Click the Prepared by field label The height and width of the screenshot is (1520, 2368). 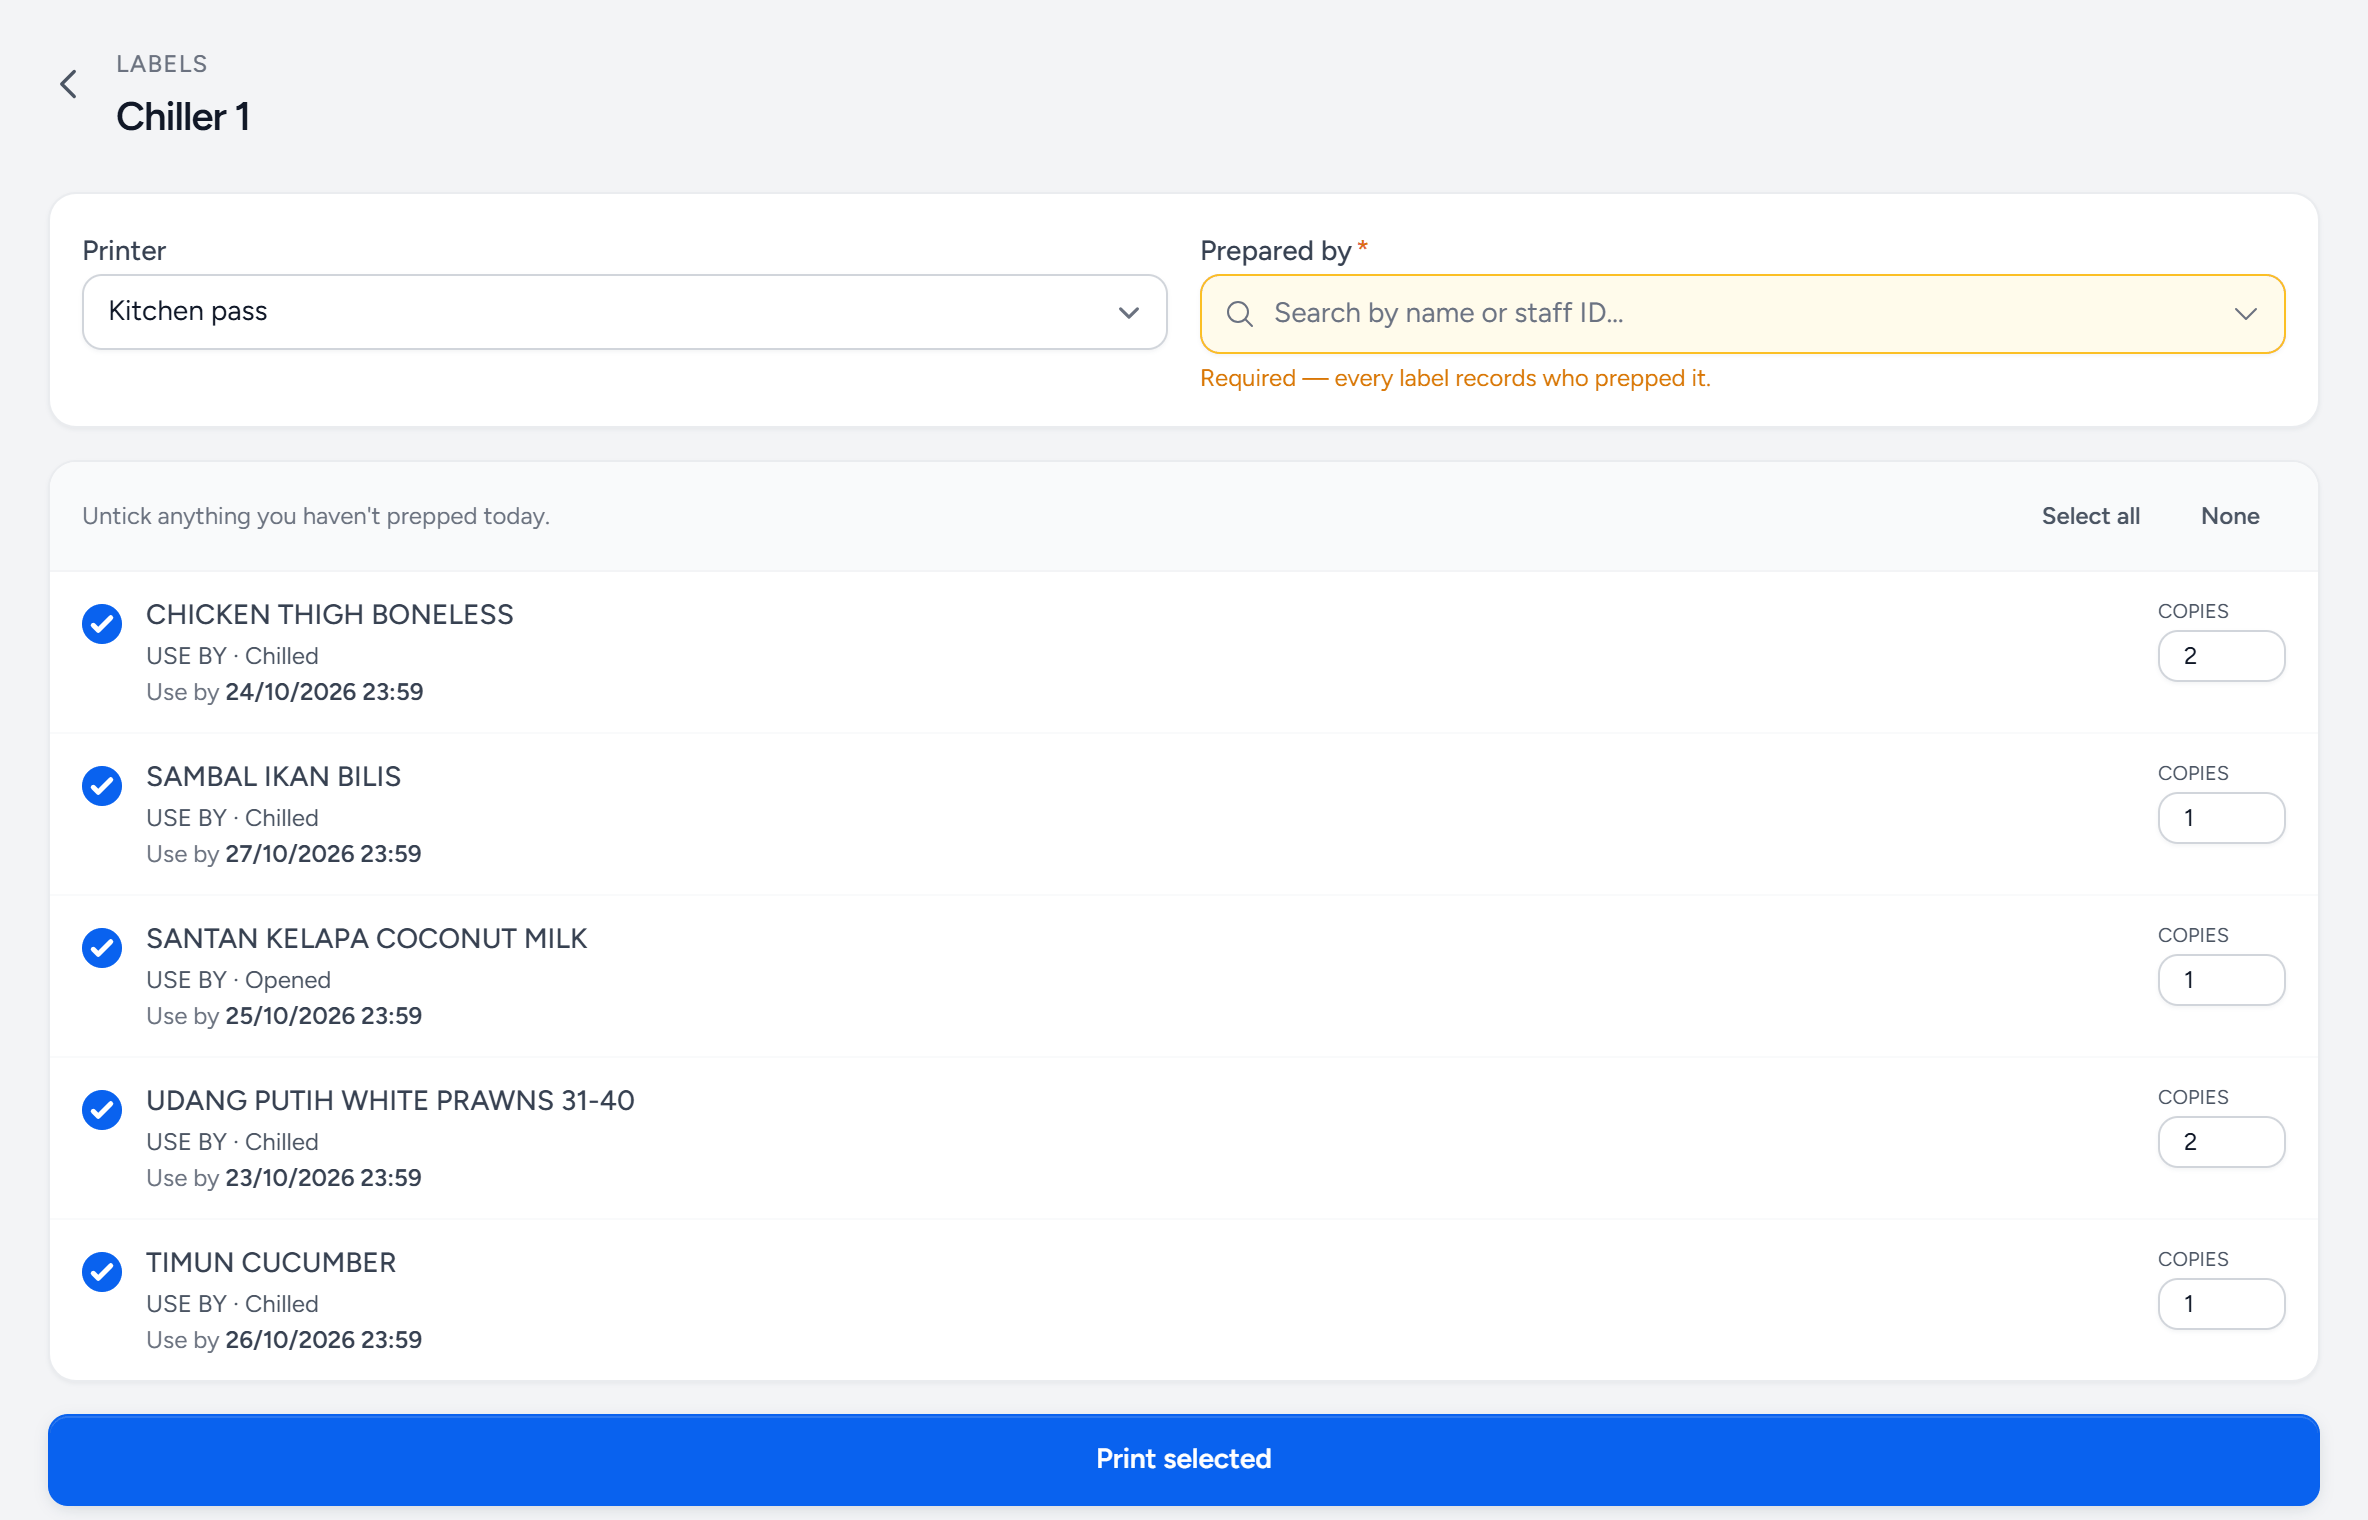(x=1276, y=251)
